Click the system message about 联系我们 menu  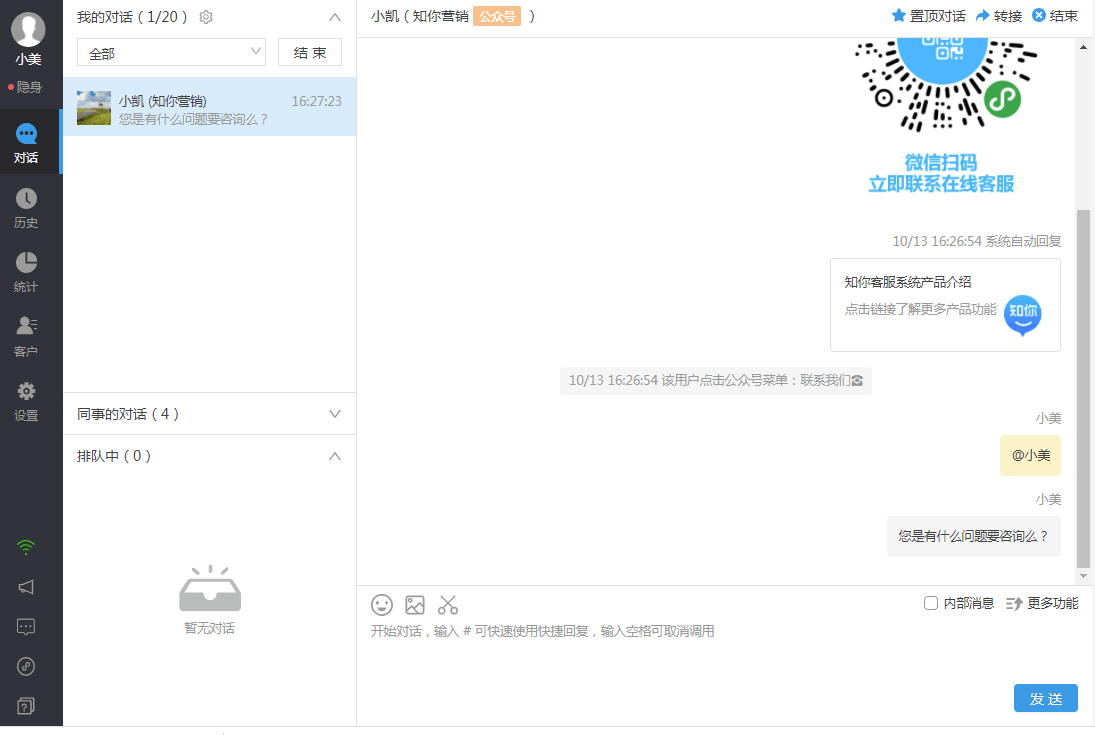click(716, 381)
